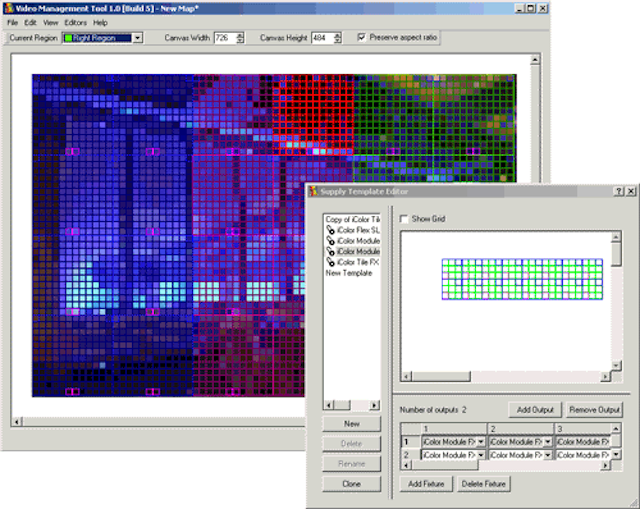Open the Help menu
This screenshot has width=640, height=509.
click(x=100, y=23)
